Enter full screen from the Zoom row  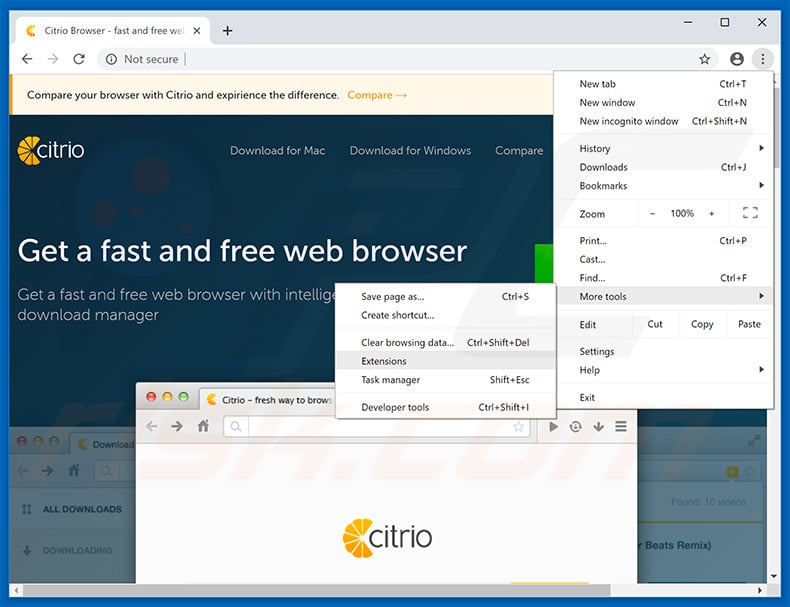point(750,213)
